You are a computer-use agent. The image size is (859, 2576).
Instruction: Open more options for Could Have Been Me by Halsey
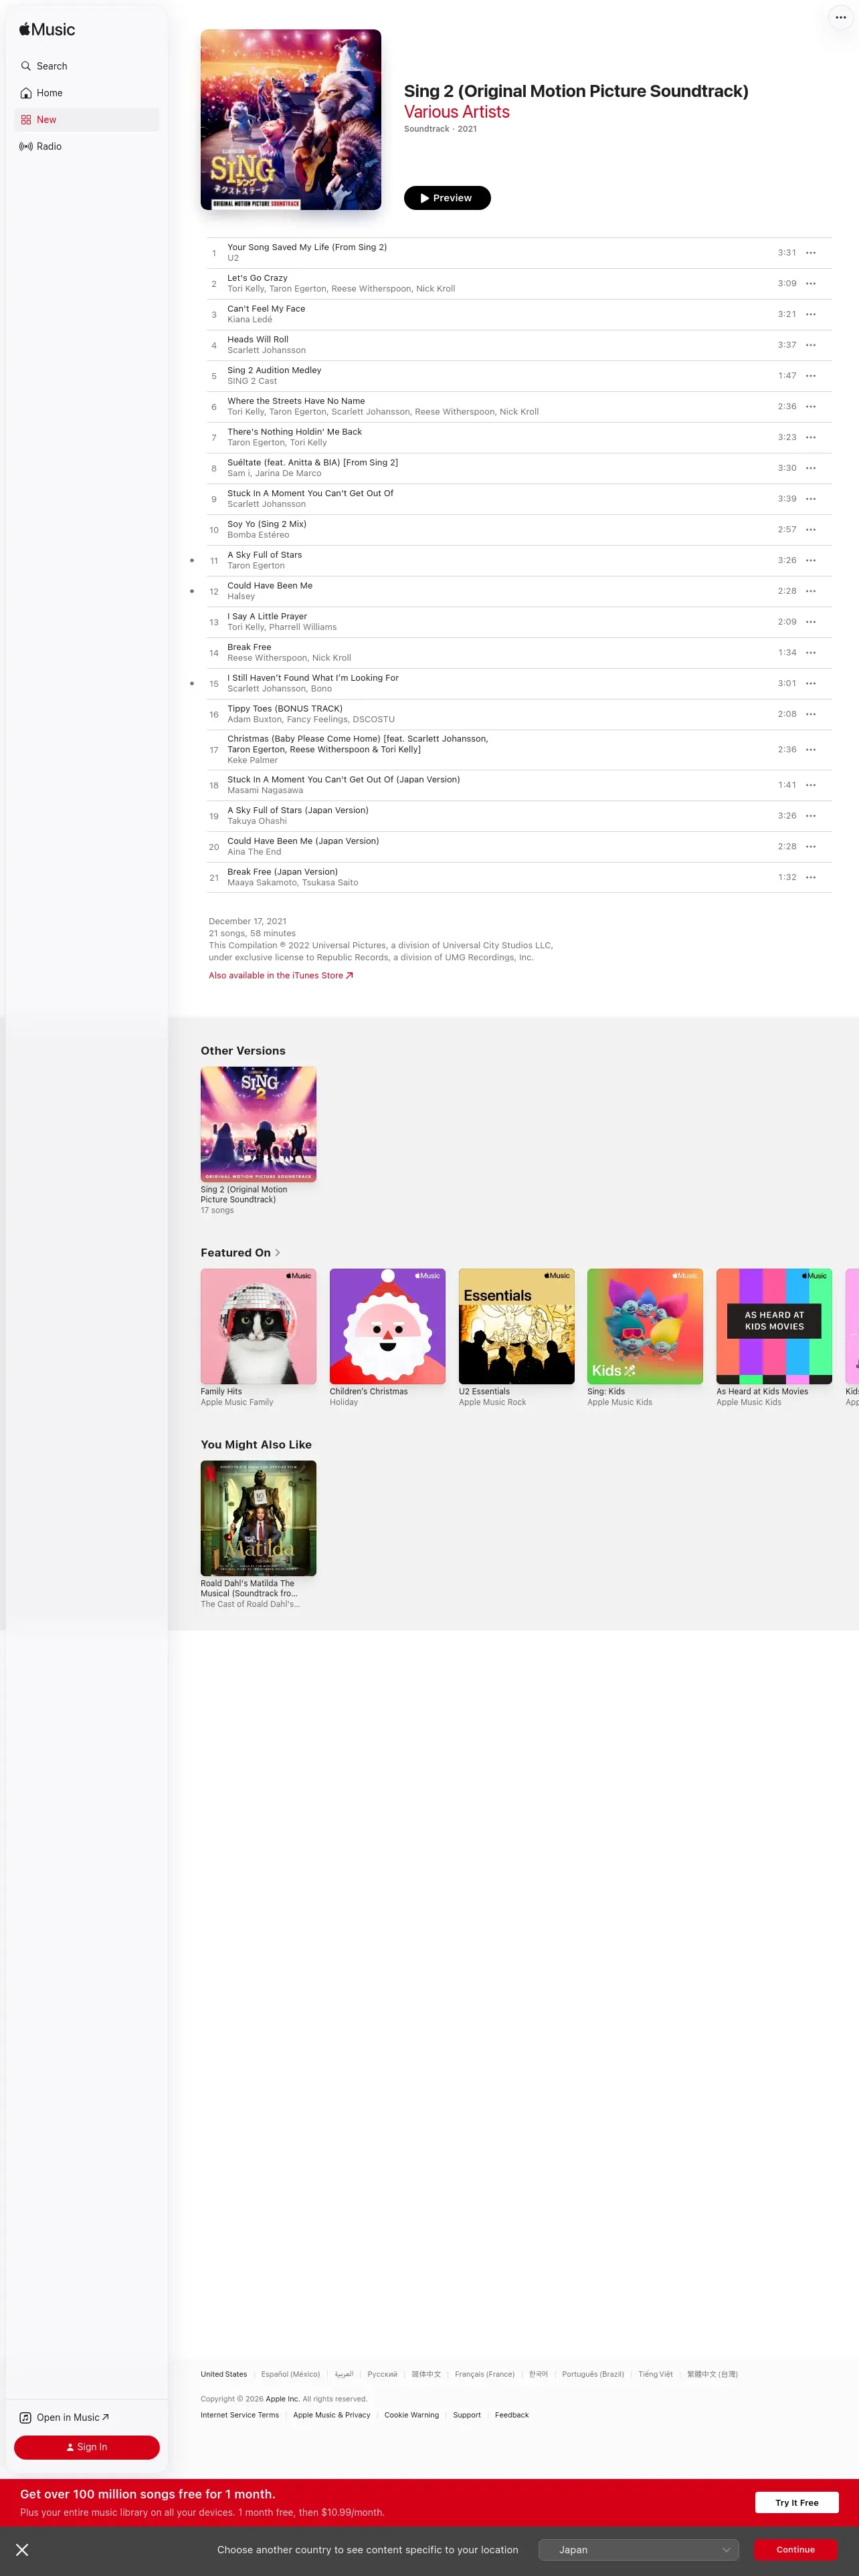point(811,591)
